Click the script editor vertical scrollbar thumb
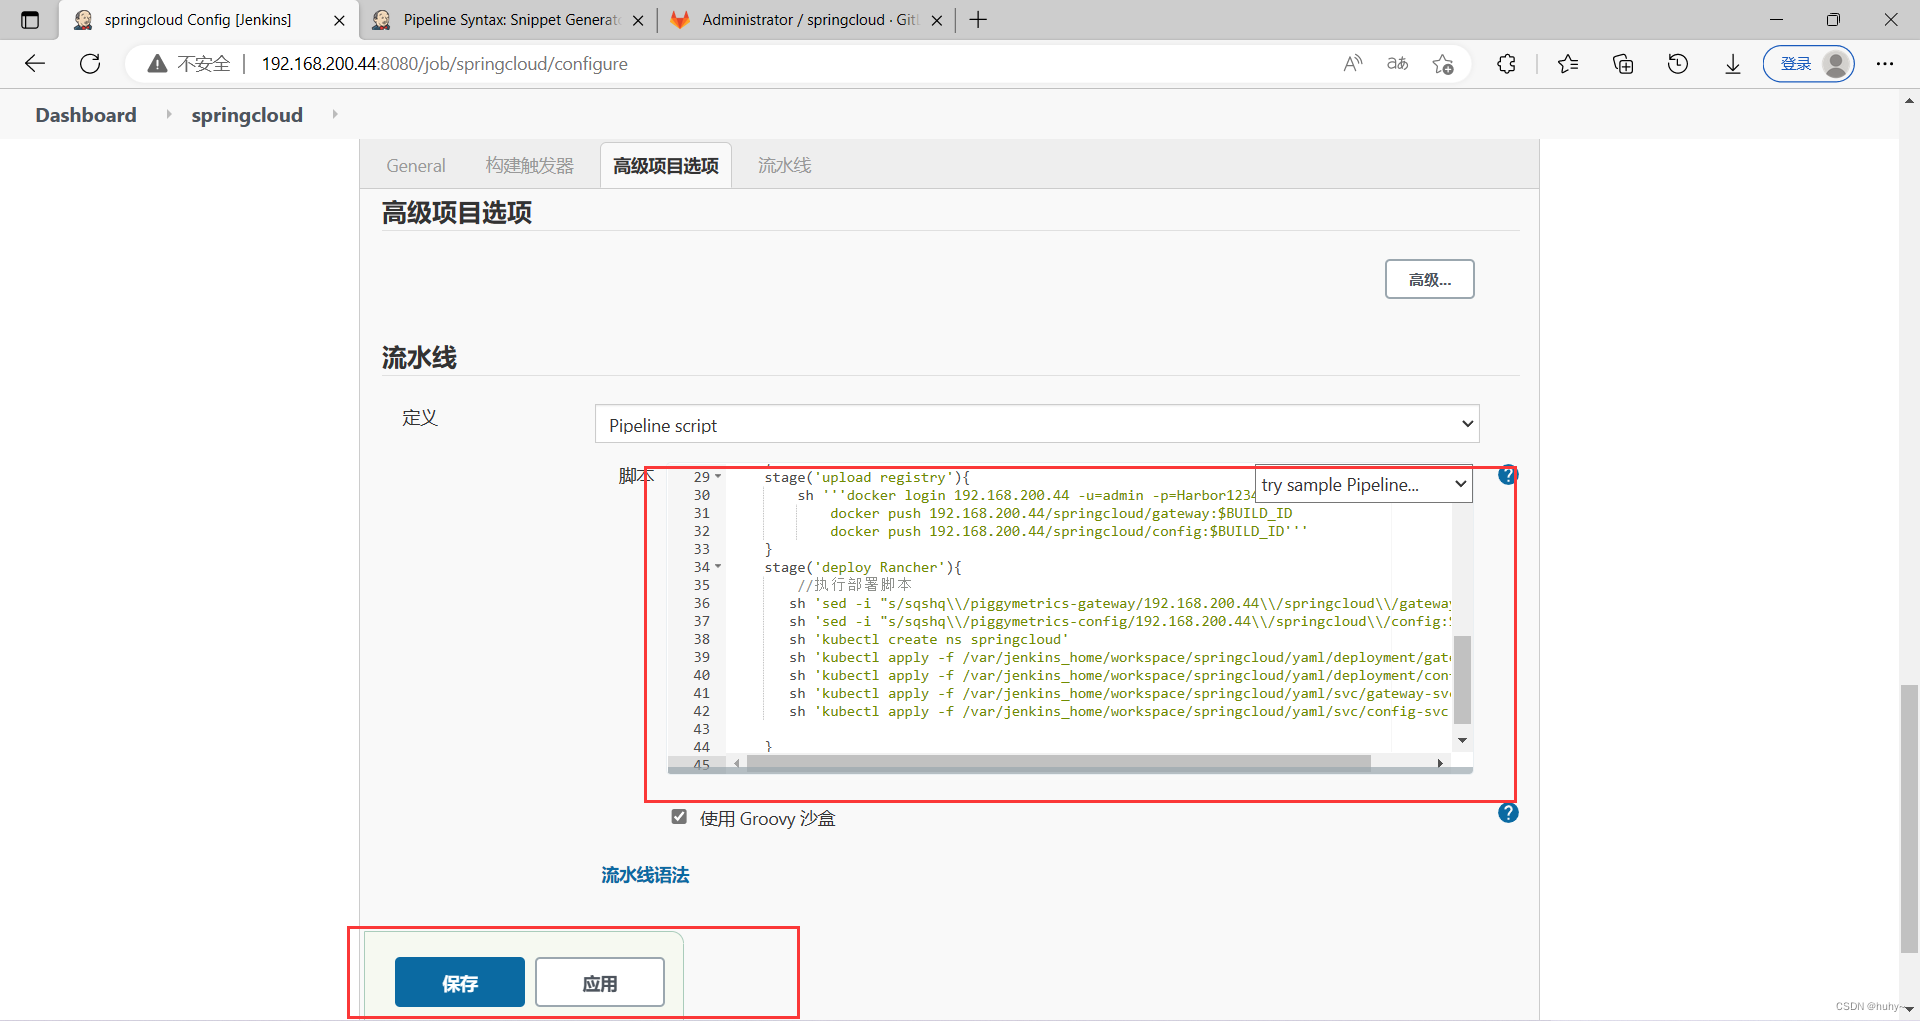The height and width of the screenshot is (1021, 1920). [1462, 679]
